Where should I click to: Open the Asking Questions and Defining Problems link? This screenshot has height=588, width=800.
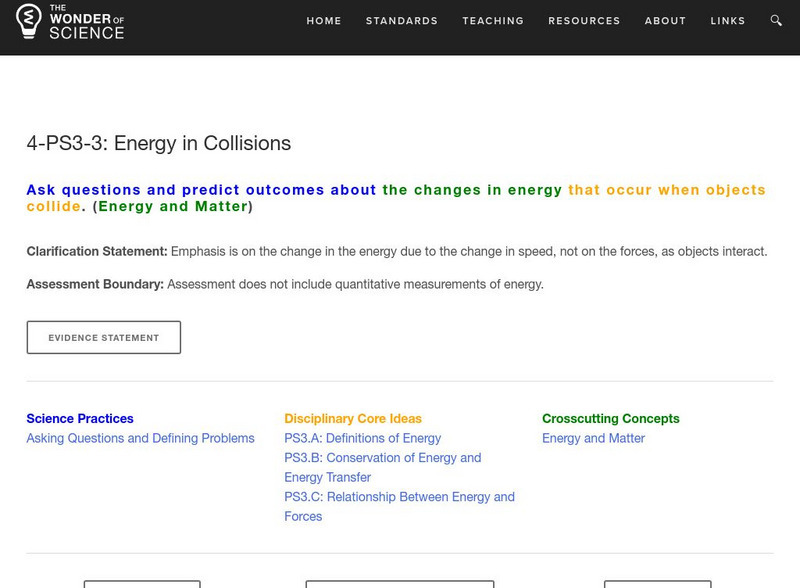point(137,438)
